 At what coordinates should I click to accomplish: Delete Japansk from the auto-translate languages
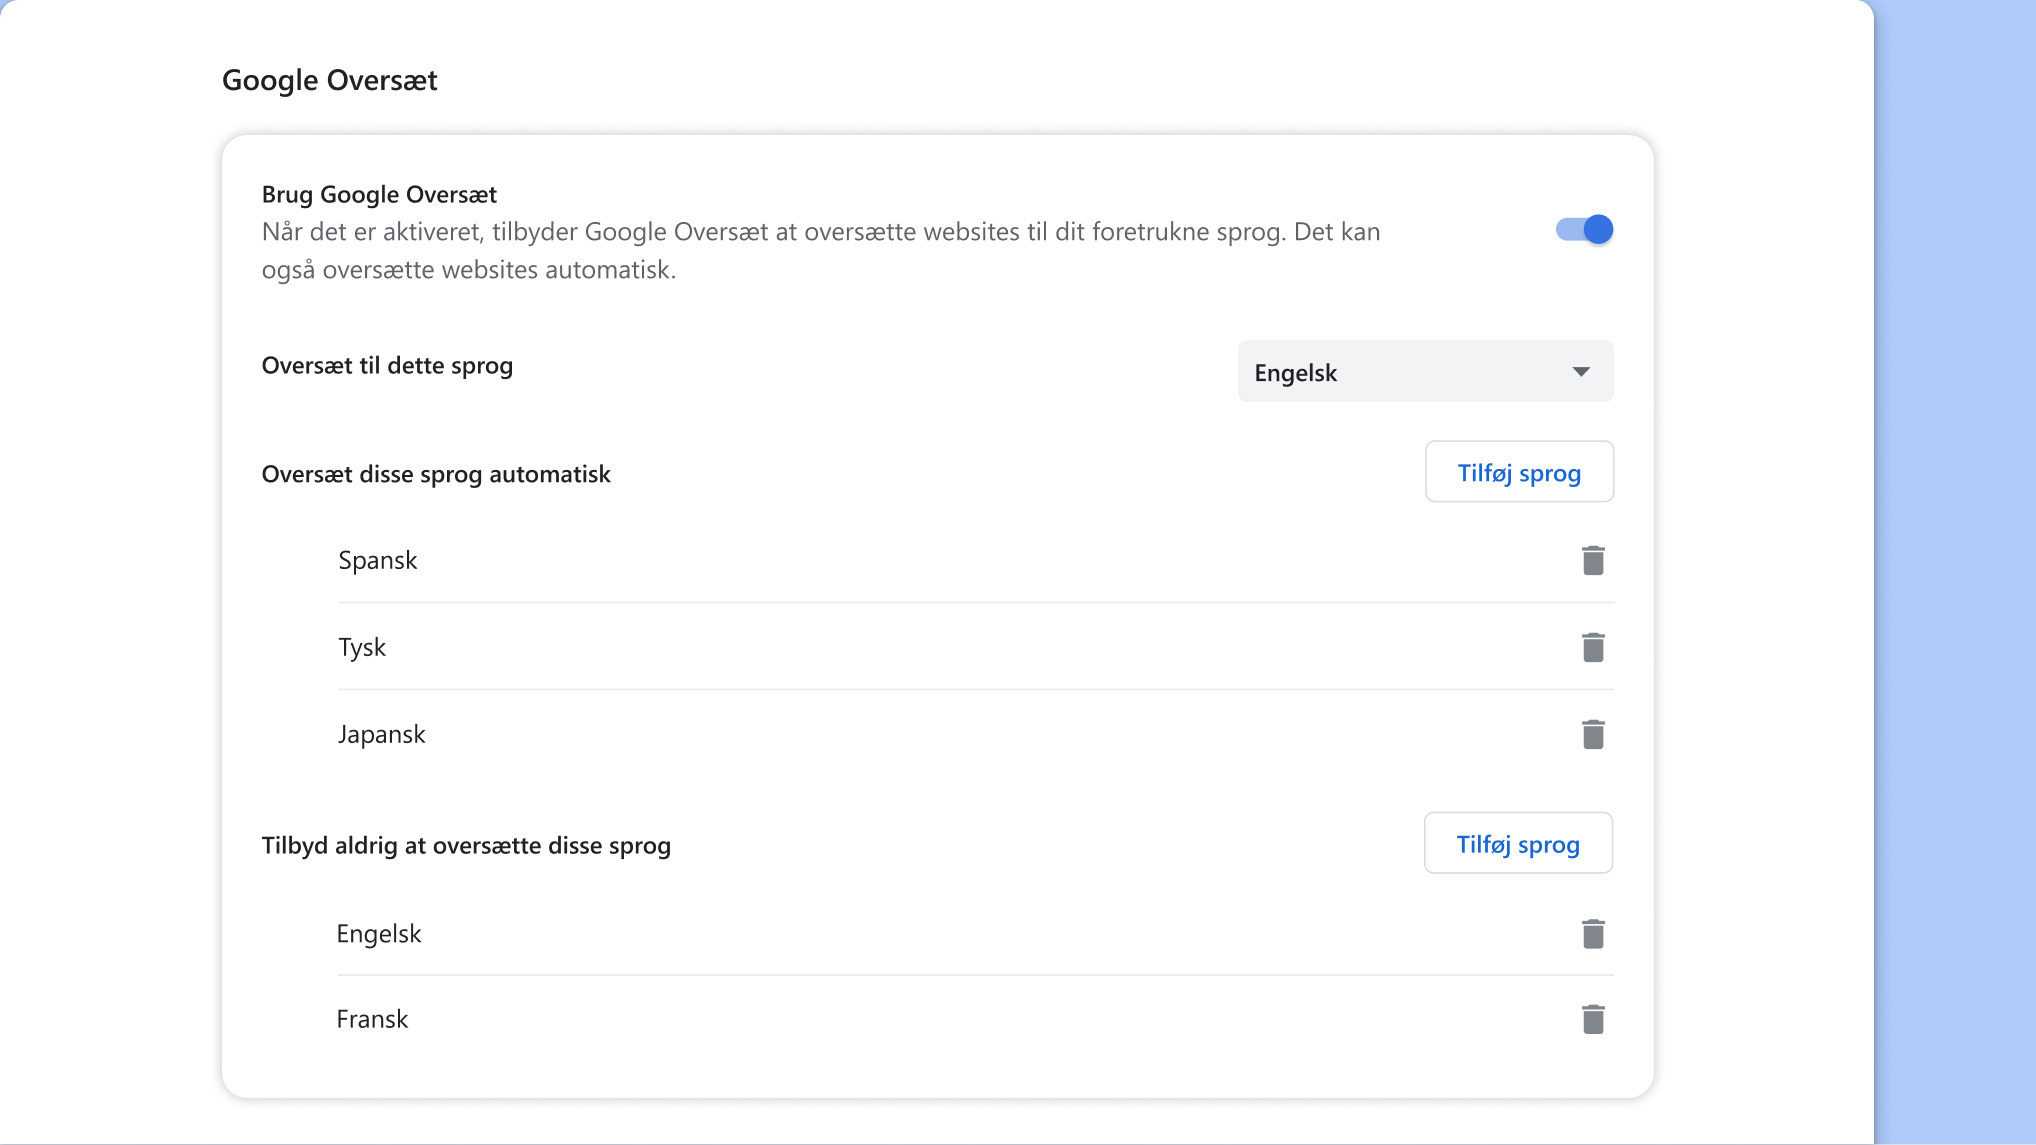click(1593, 733)
